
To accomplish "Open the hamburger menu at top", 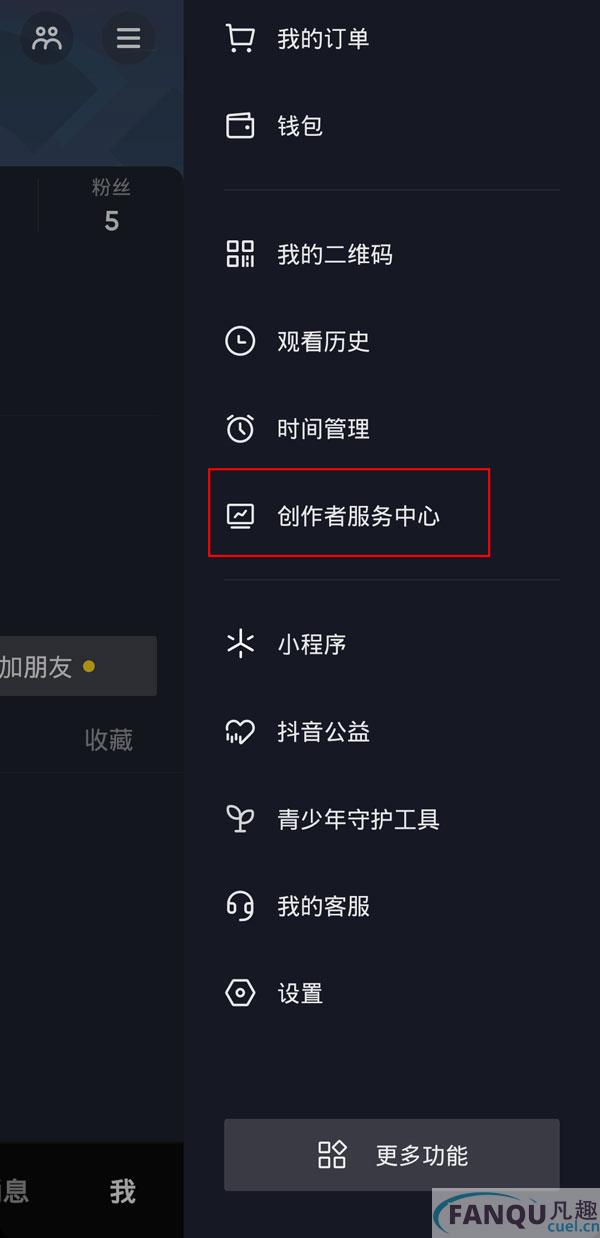I will (128, 38).
